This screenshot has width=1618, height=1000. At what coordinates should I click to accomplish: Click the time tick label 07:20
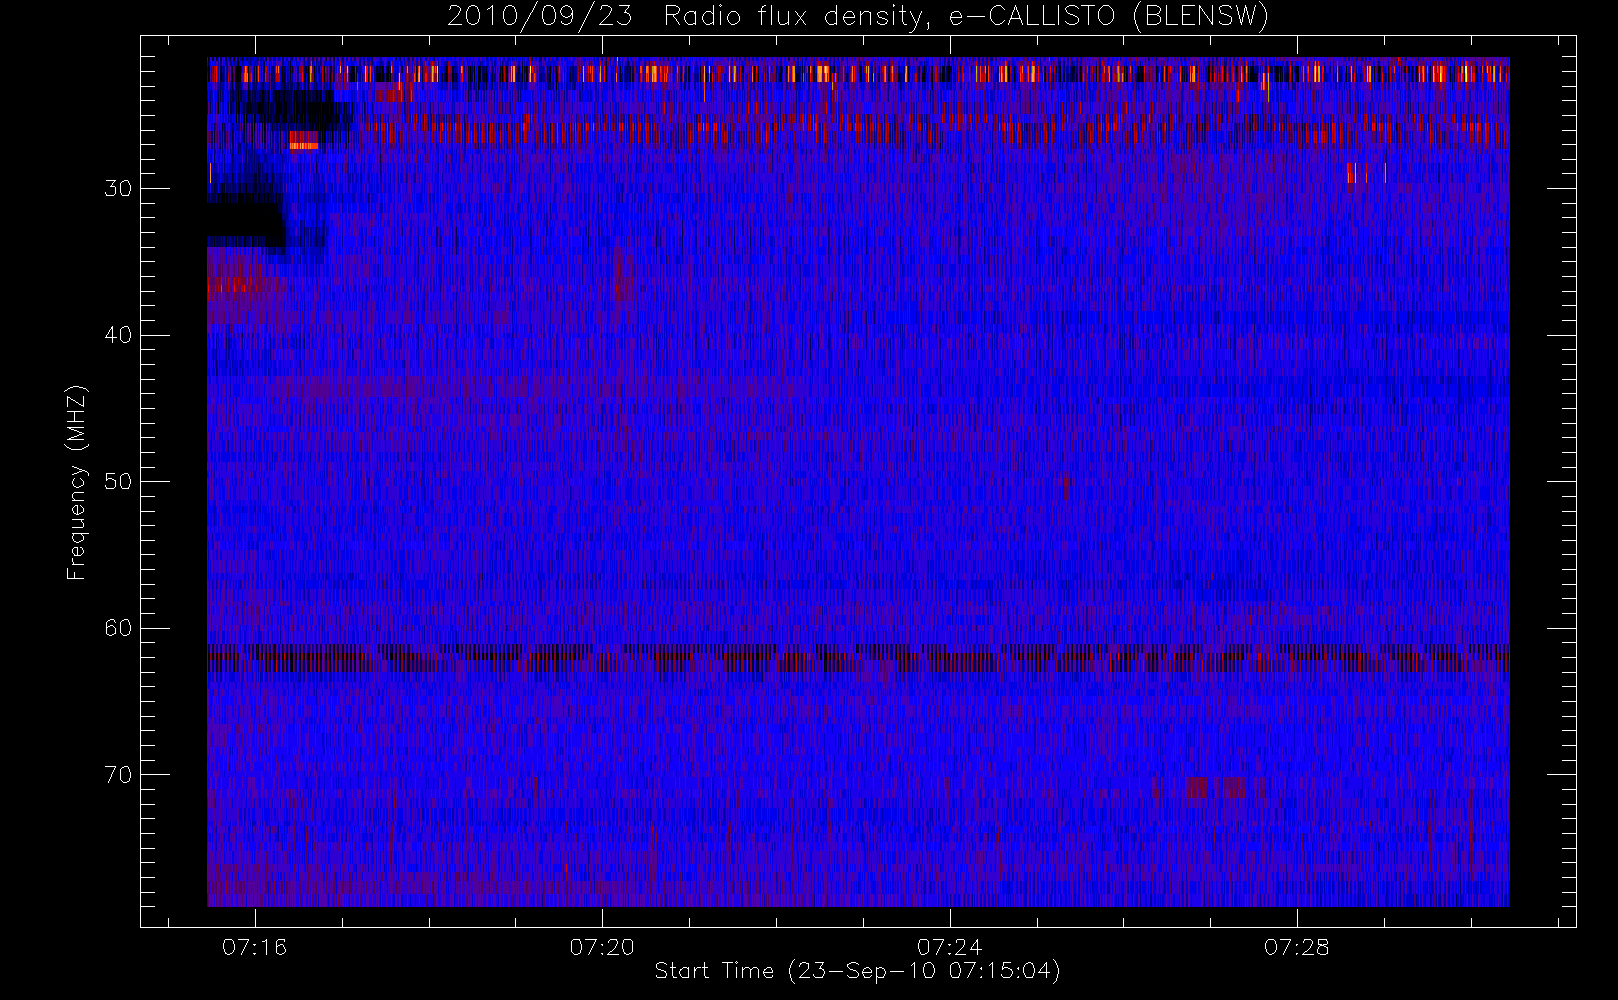pyautogui.click(x=602, y=947)
